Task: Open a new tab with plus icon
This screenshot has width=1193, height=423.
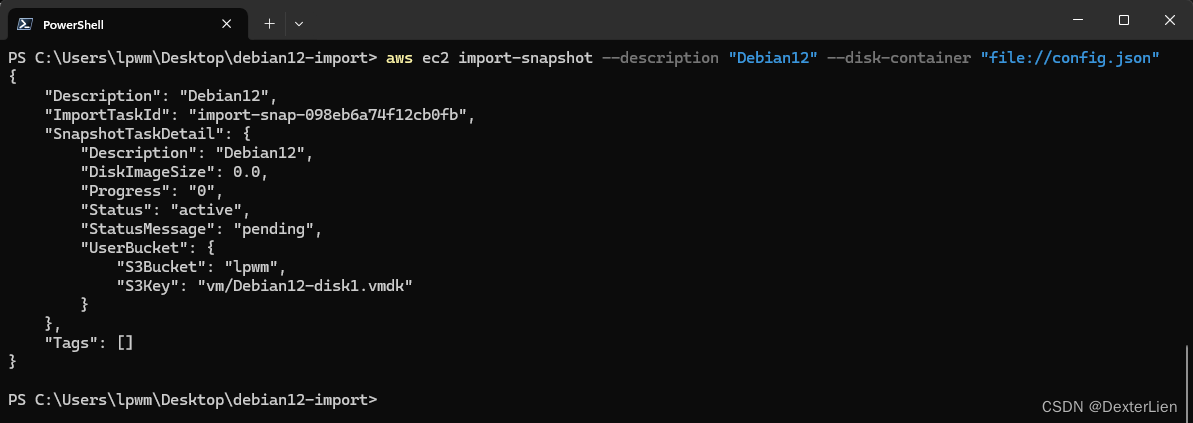Action: [269, 24]
